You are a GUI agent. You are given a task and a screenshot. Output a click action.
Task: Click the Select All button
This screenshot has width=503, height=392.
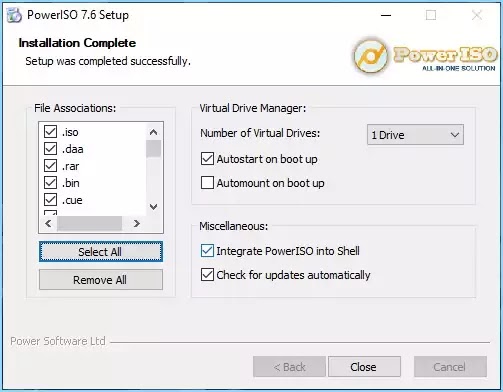(101, 252)
